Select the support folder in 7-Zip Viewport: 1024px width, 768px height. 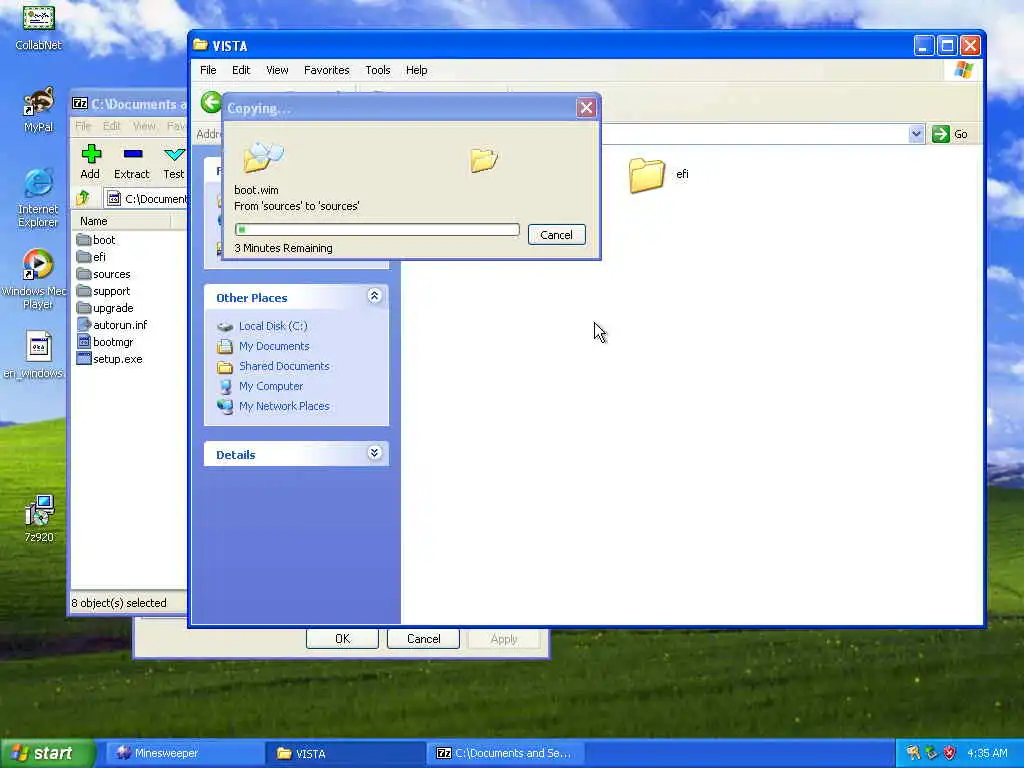[103, 291]
